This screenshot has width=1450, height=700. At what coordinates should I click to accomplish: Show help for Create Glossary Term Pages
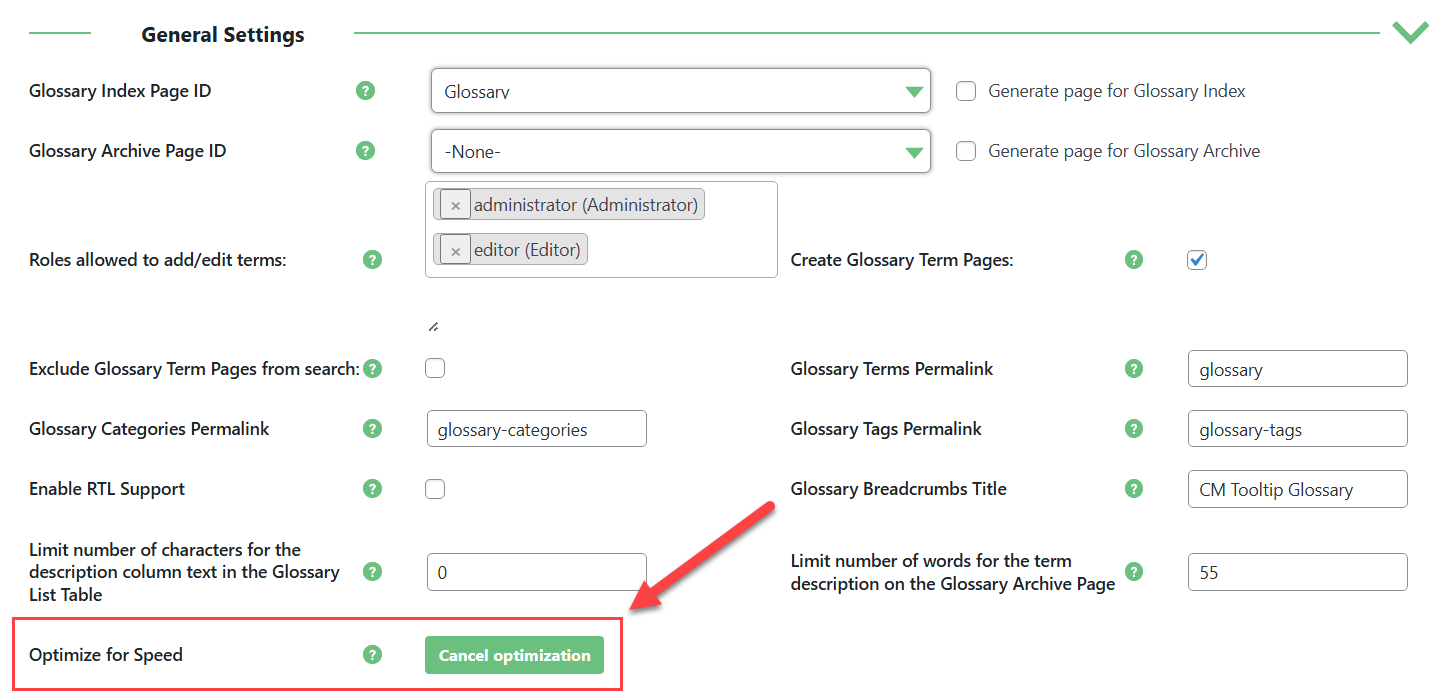[1134, 260]
